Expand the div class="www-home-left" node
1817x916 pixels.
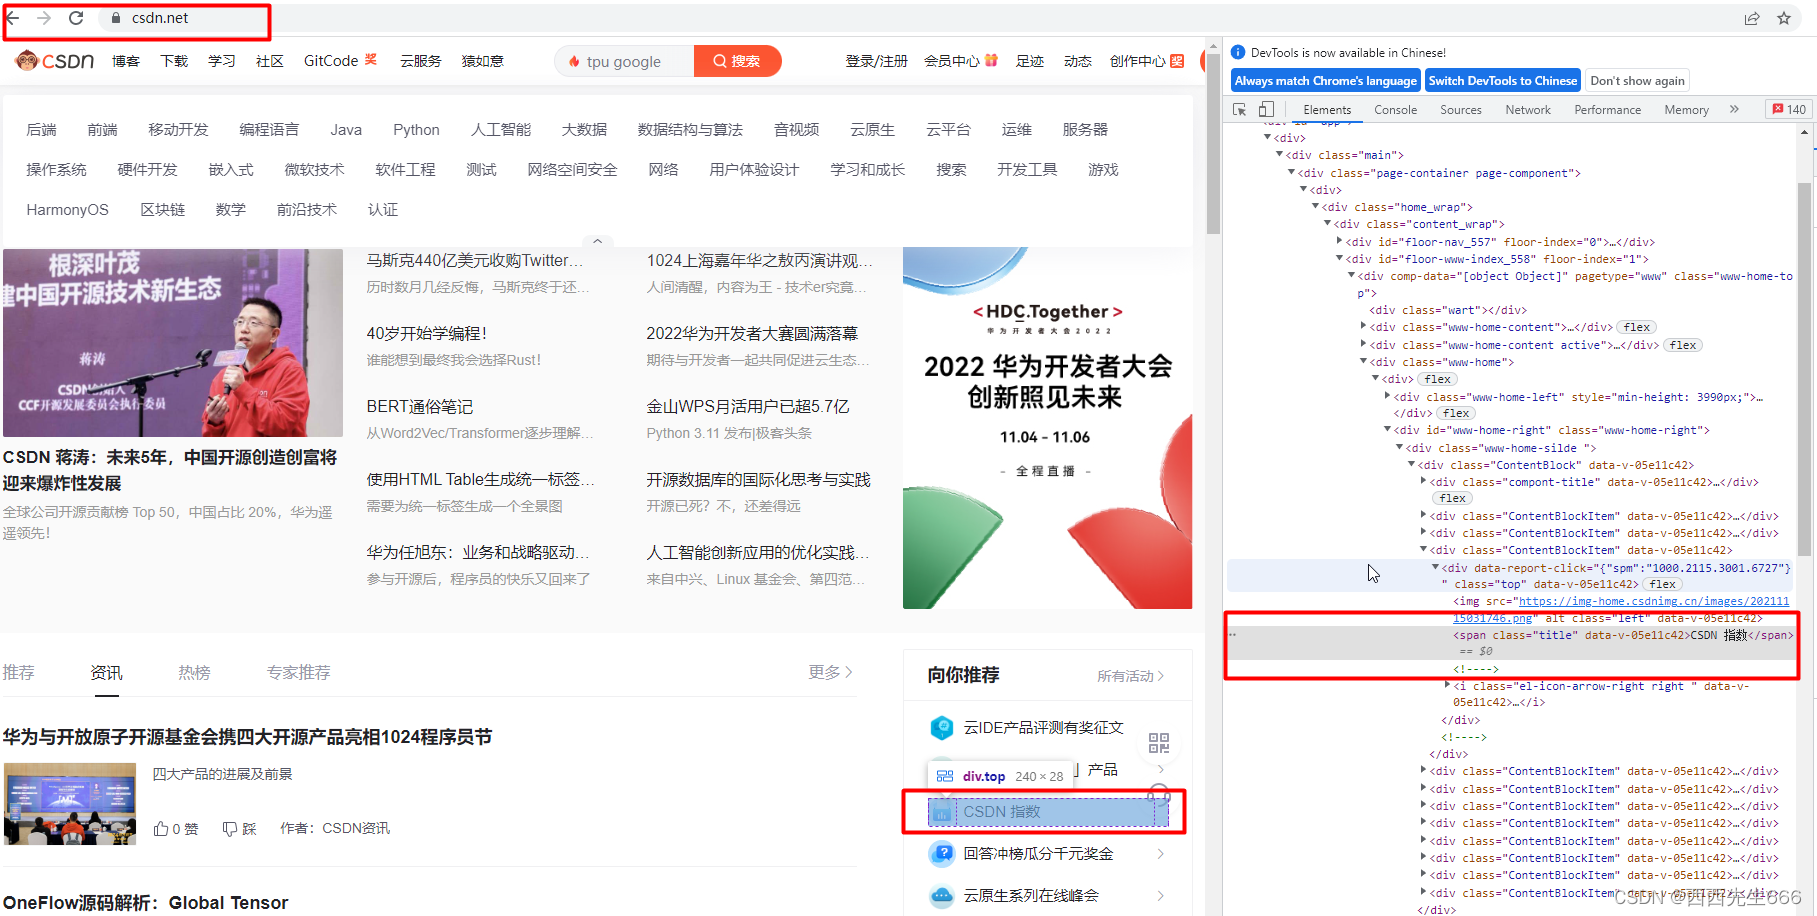[1388, 397]
